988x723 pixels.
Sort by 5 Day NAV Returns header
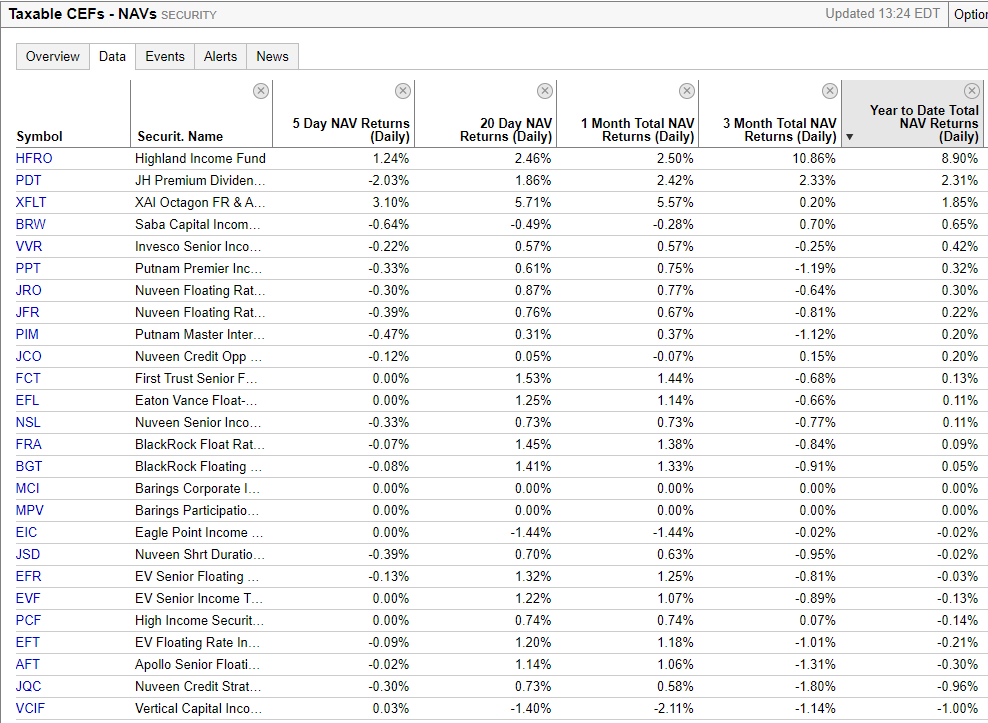click(351, 130)
